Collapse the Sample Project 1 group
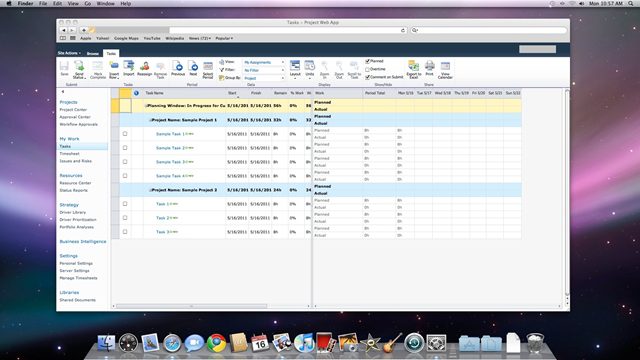The width and height of the screenshot is (640, 360). tap(151, 120)
